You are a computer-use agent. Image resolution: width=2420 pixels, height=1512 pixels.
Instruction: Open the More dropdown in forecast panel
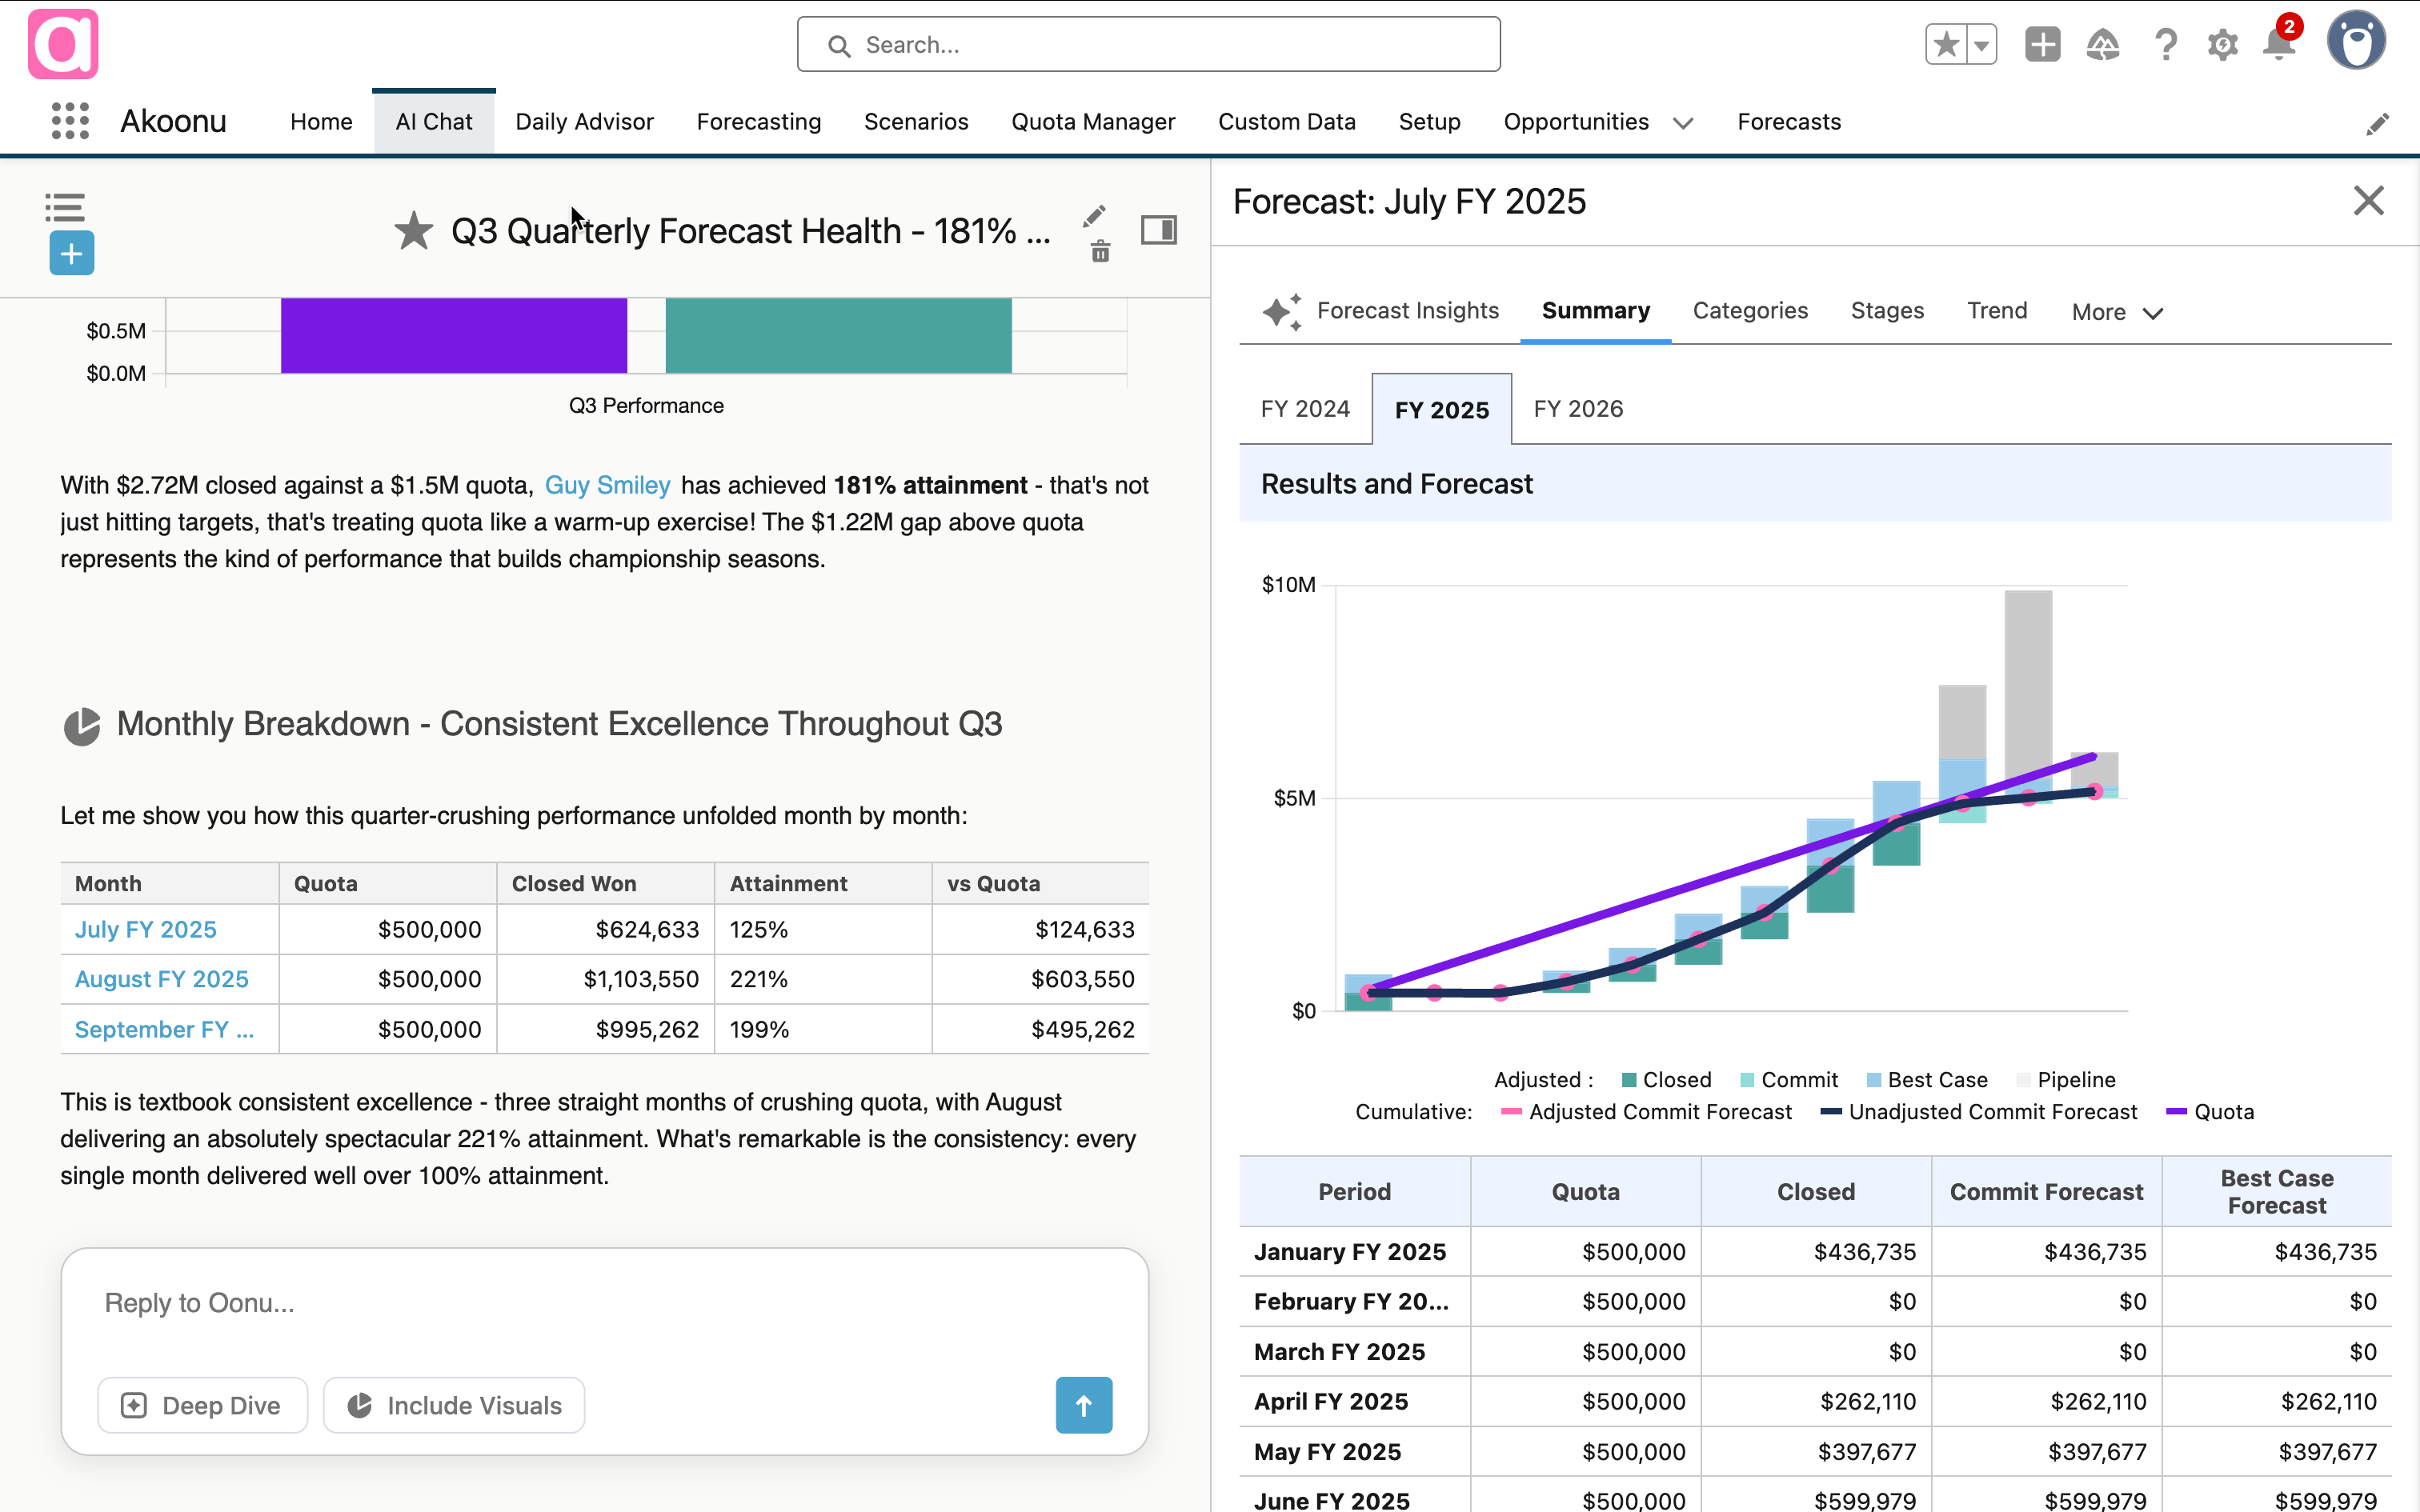[x=2115, y=311]
